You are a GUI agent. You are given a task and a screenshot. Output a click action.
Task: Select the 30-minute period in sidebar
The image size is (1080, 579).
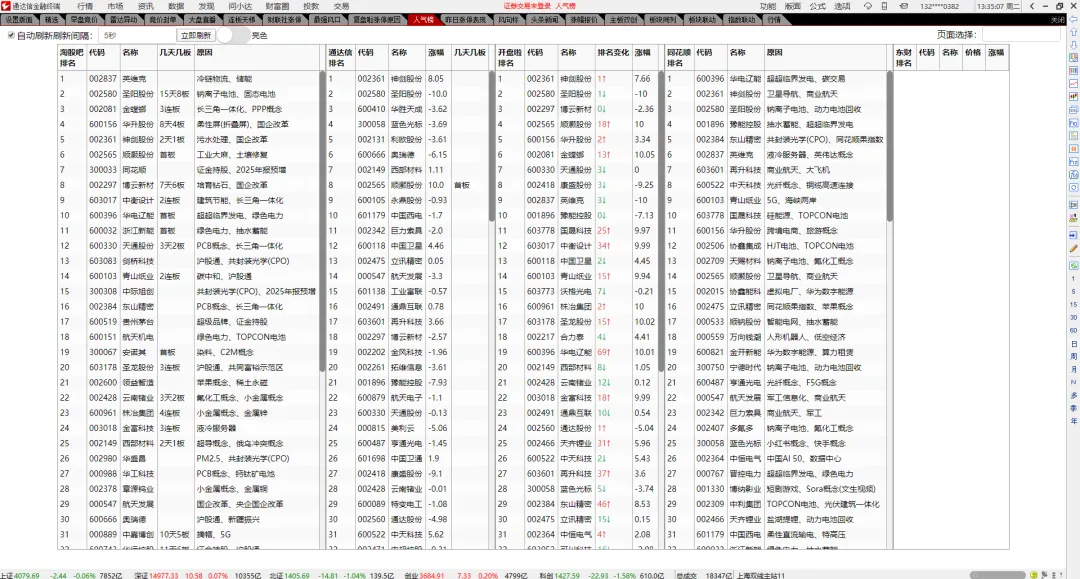click(1073, 317)
